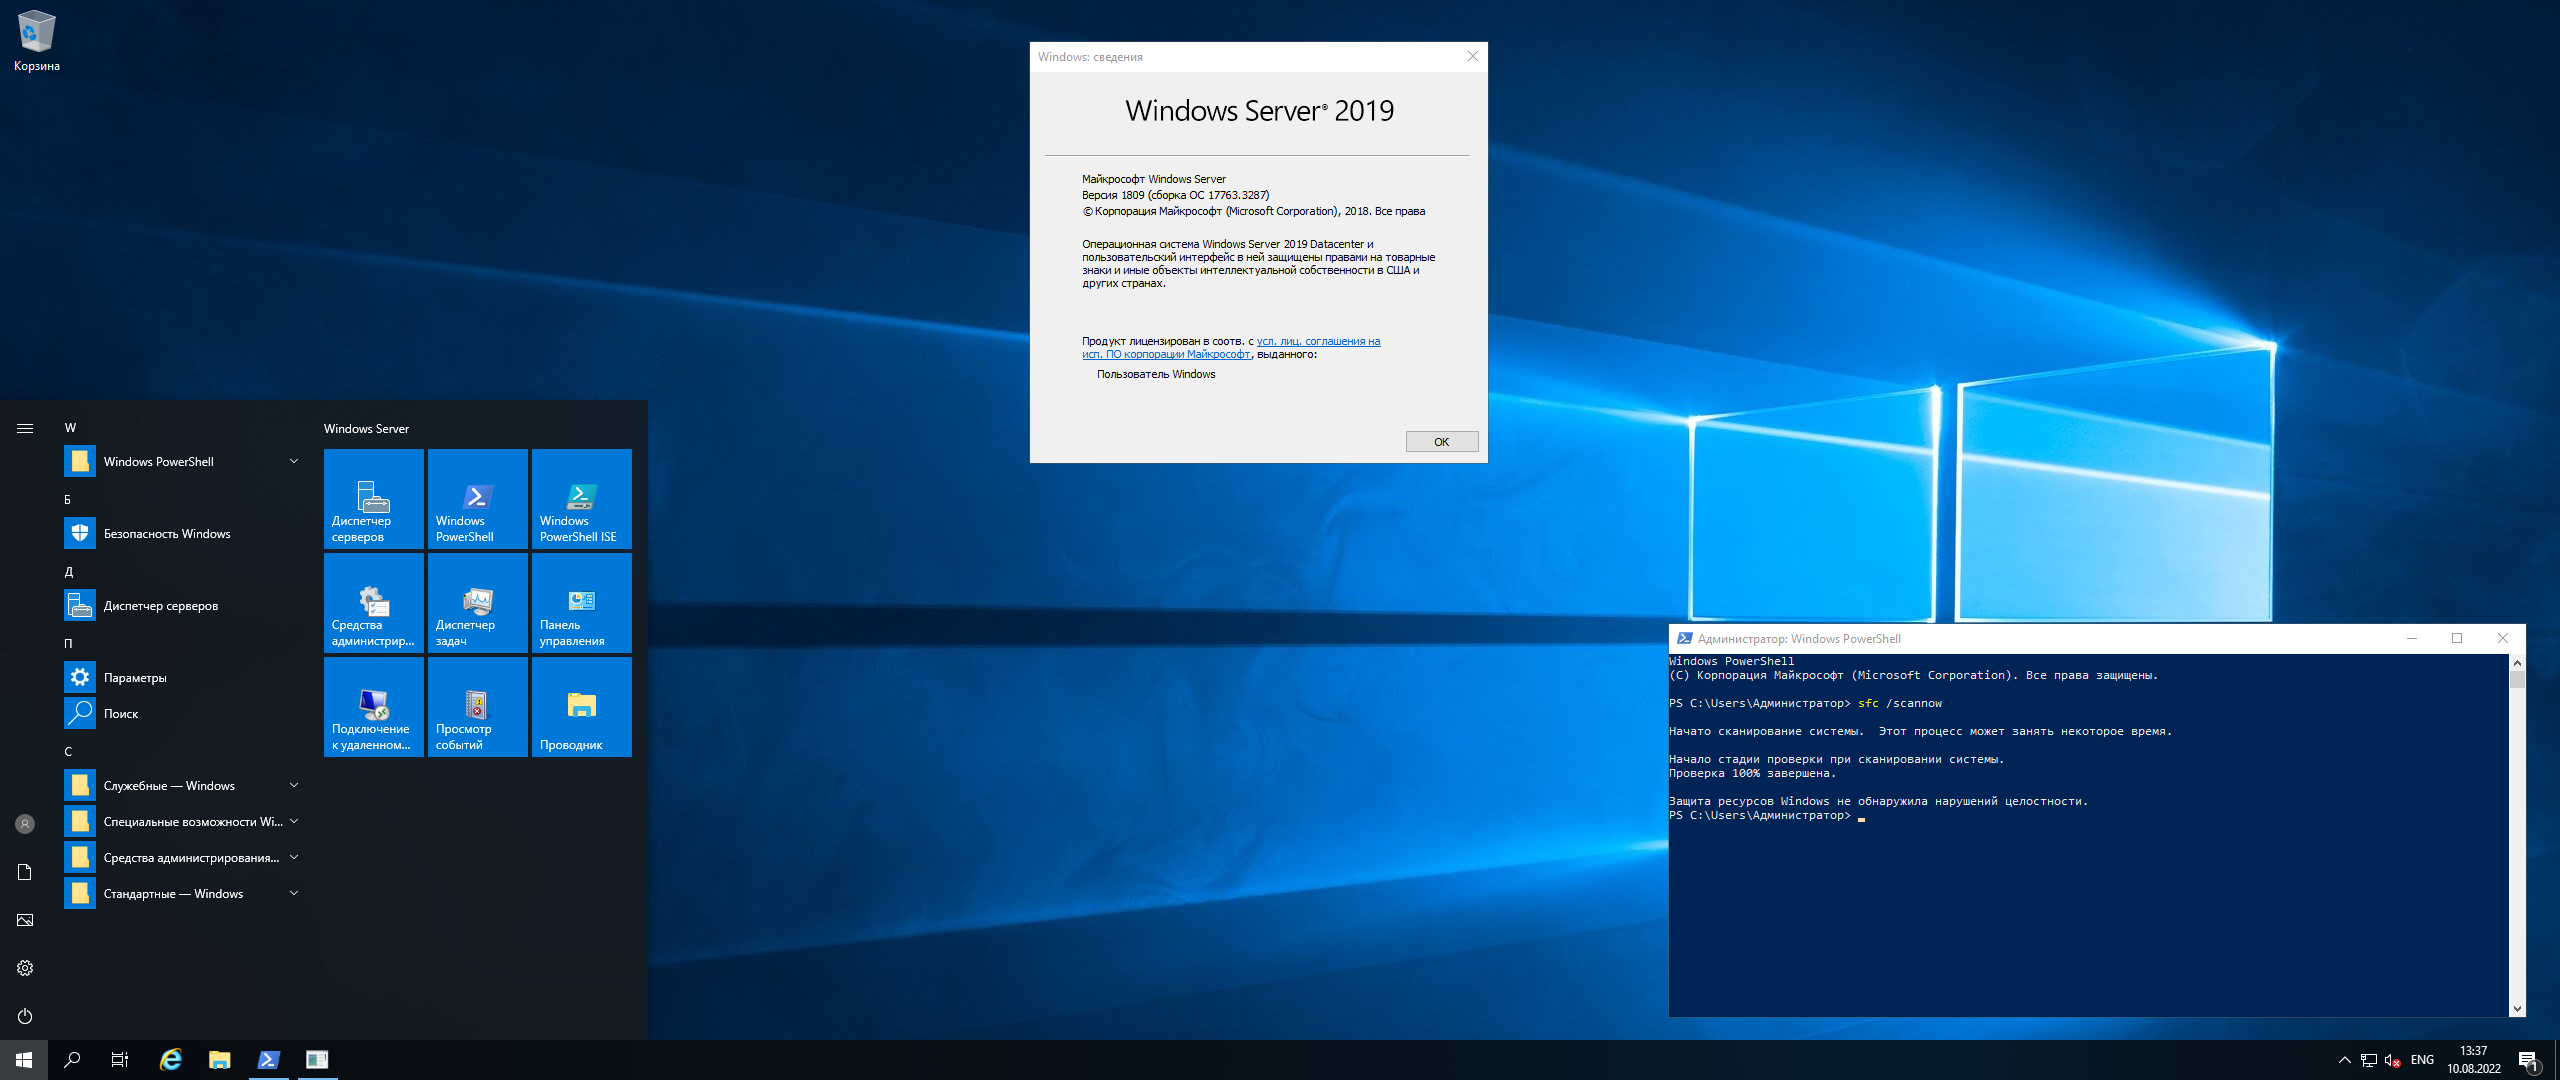Click the Windows Server tile group heading

pos(366,429)
